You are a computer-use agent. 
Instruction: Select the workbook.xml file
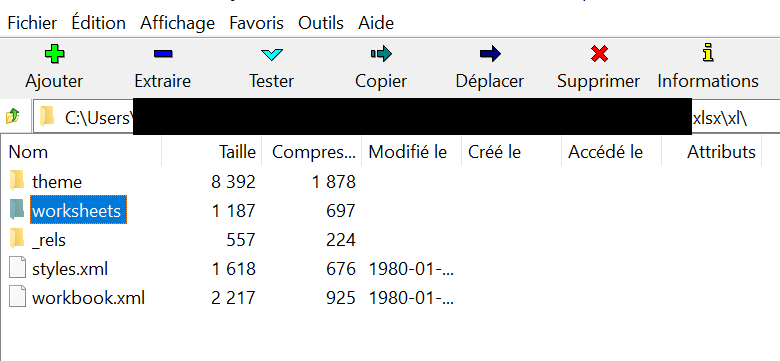[x=89, y=298]
